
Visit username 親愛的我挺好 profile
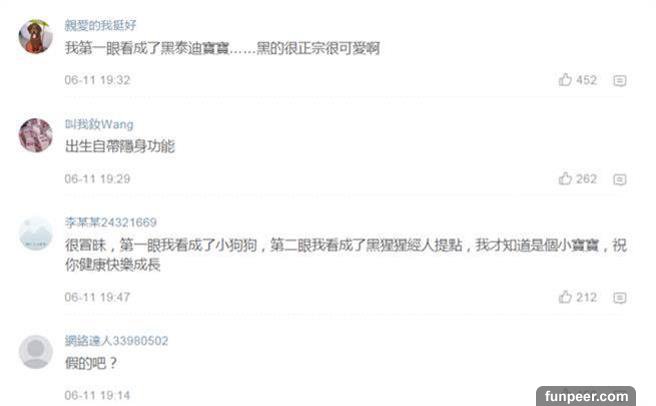point(100,25)
